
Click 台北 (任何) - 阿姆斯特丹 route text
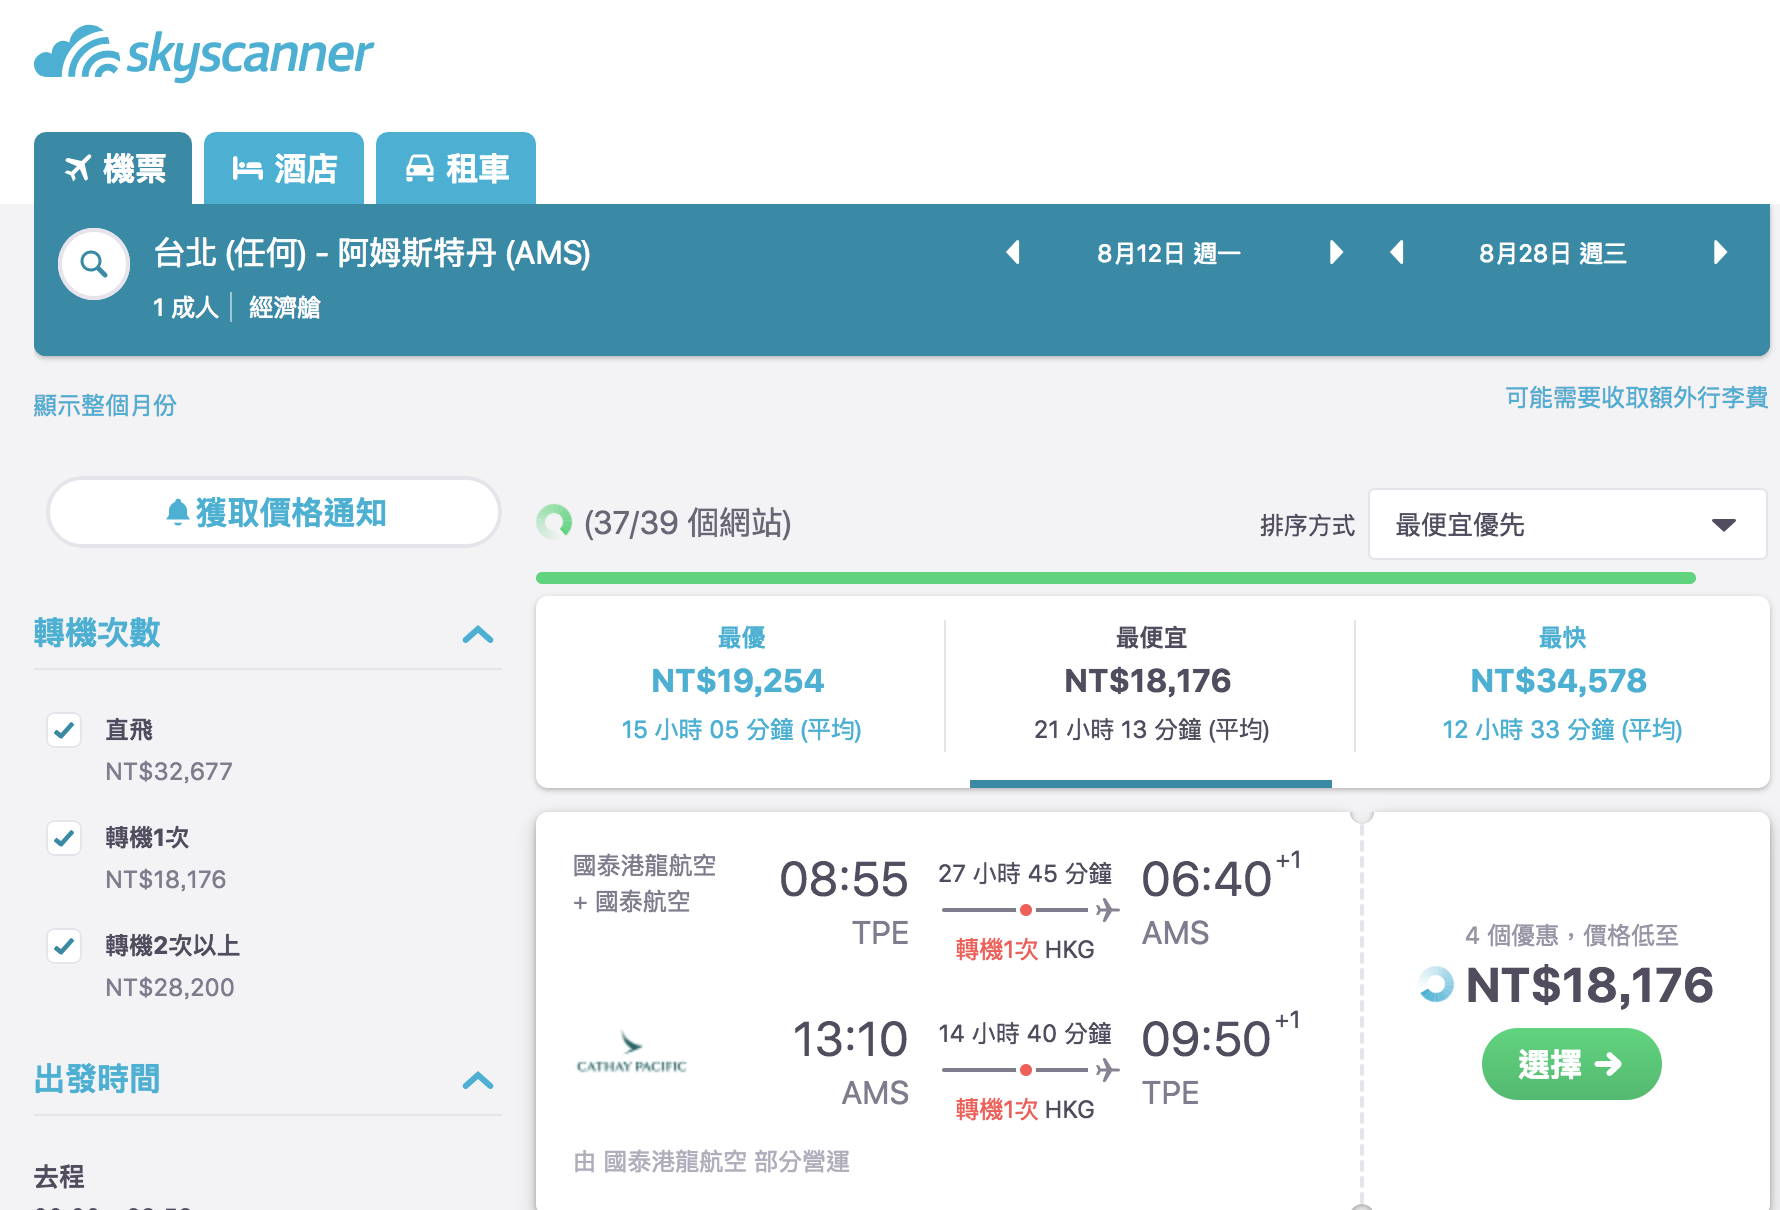(372, 253)
